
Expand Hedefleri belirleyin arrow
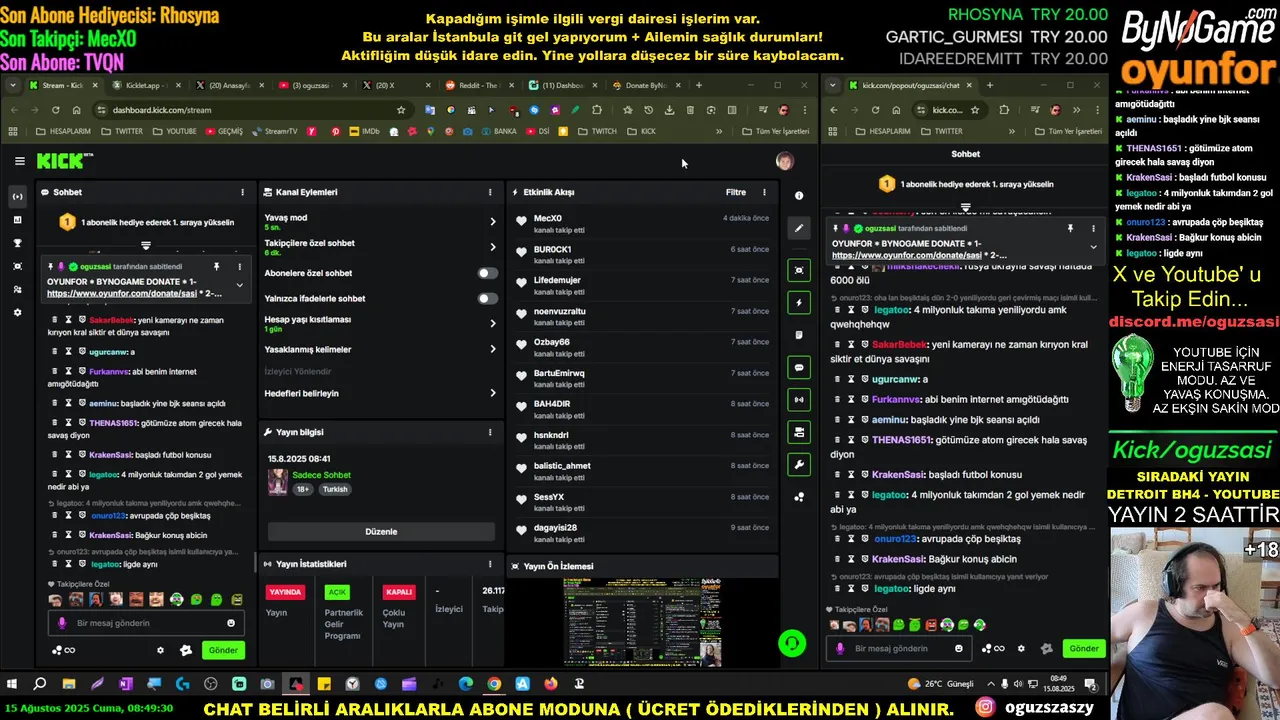coord(492,393)
